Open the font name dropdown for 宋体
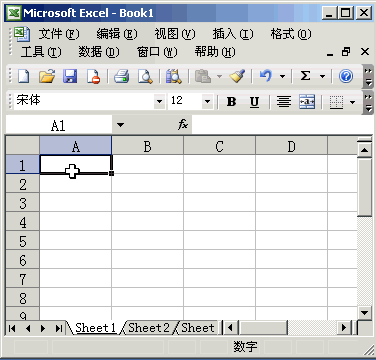Image resolution: width=376 pixels, height=360 pixels. pos(159,101)
